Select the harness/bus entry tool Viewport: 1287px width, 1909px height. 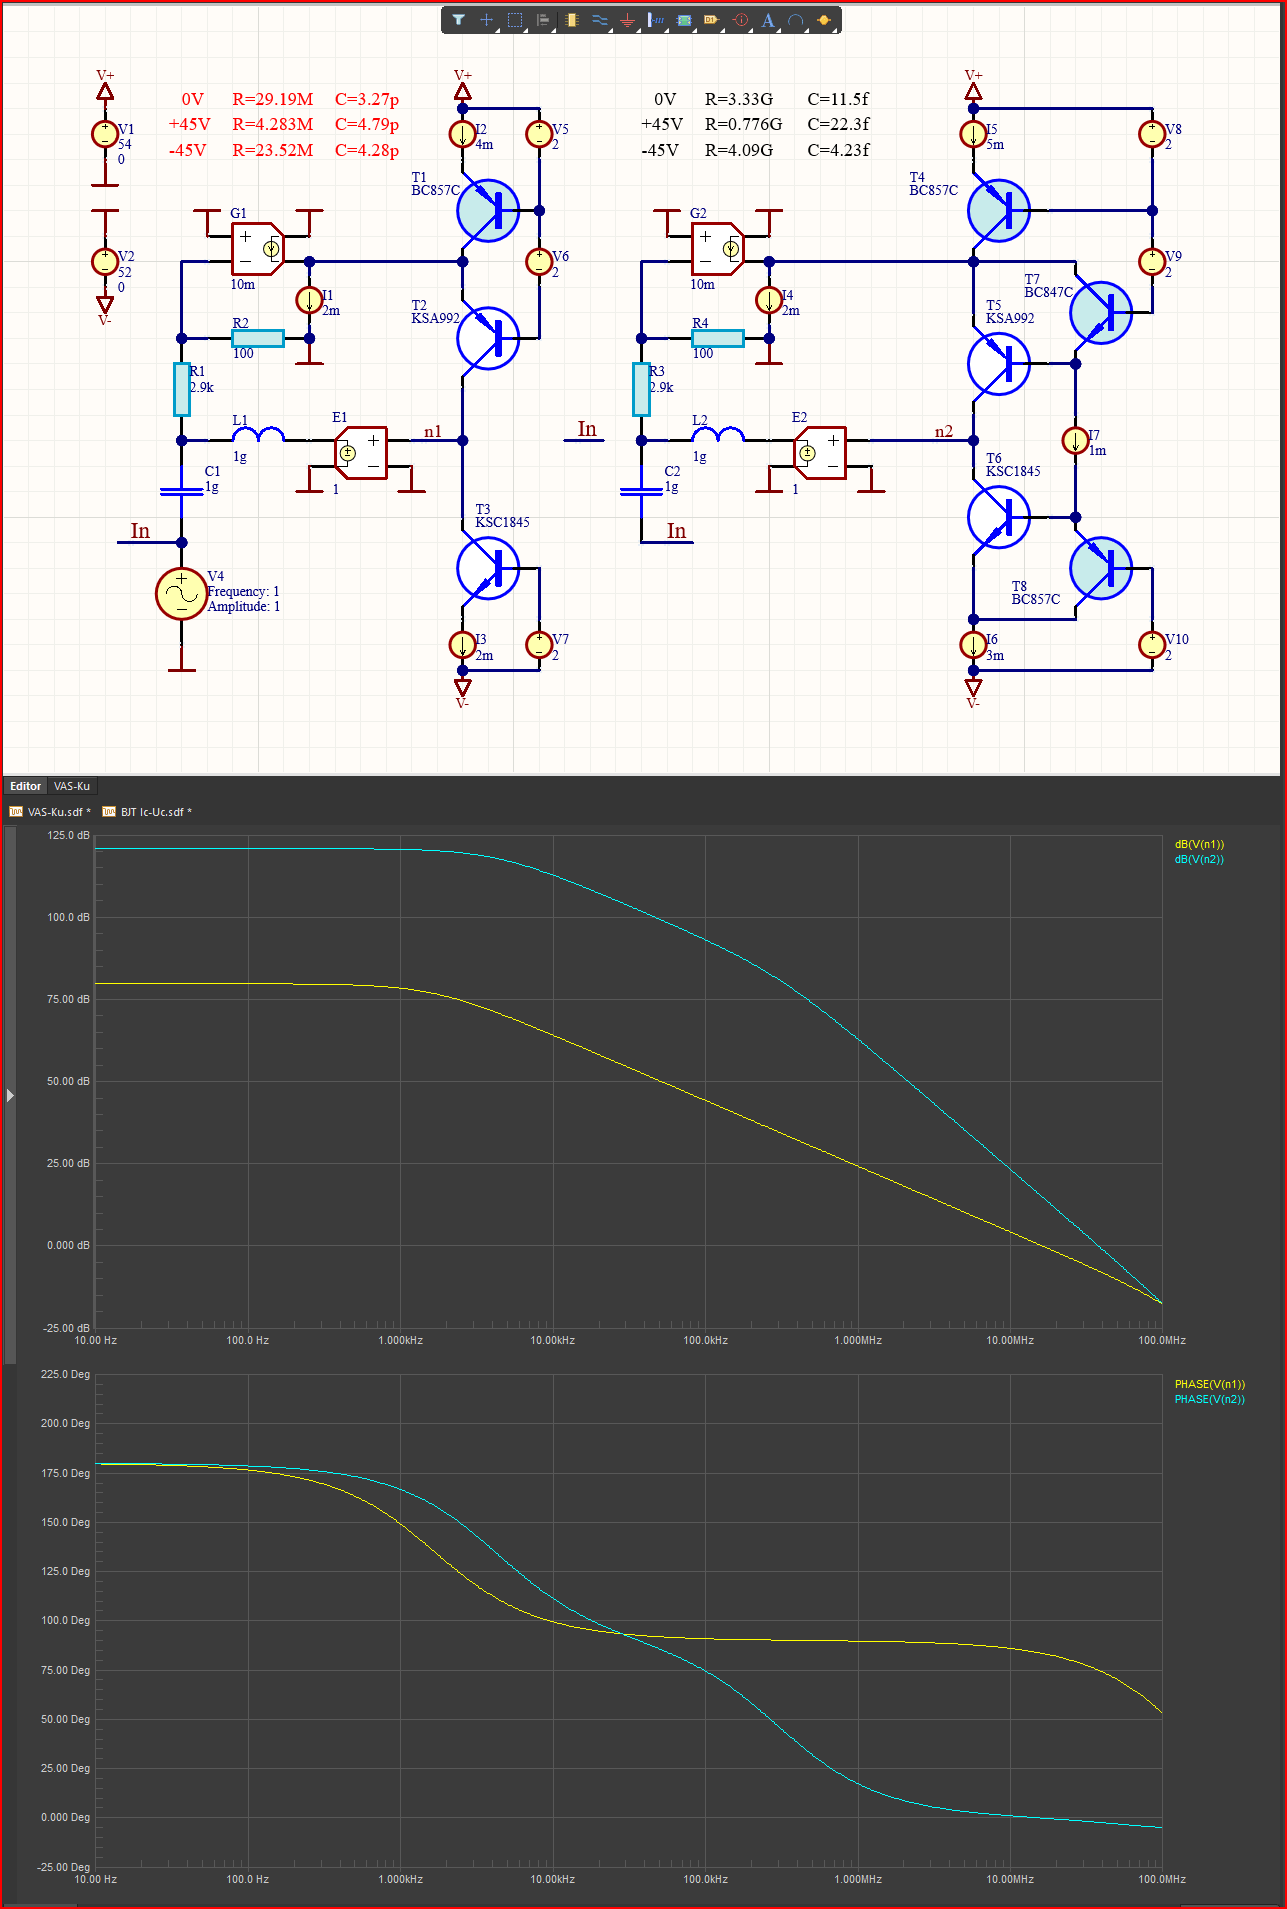pyautogui.click(x=656, y=20)
